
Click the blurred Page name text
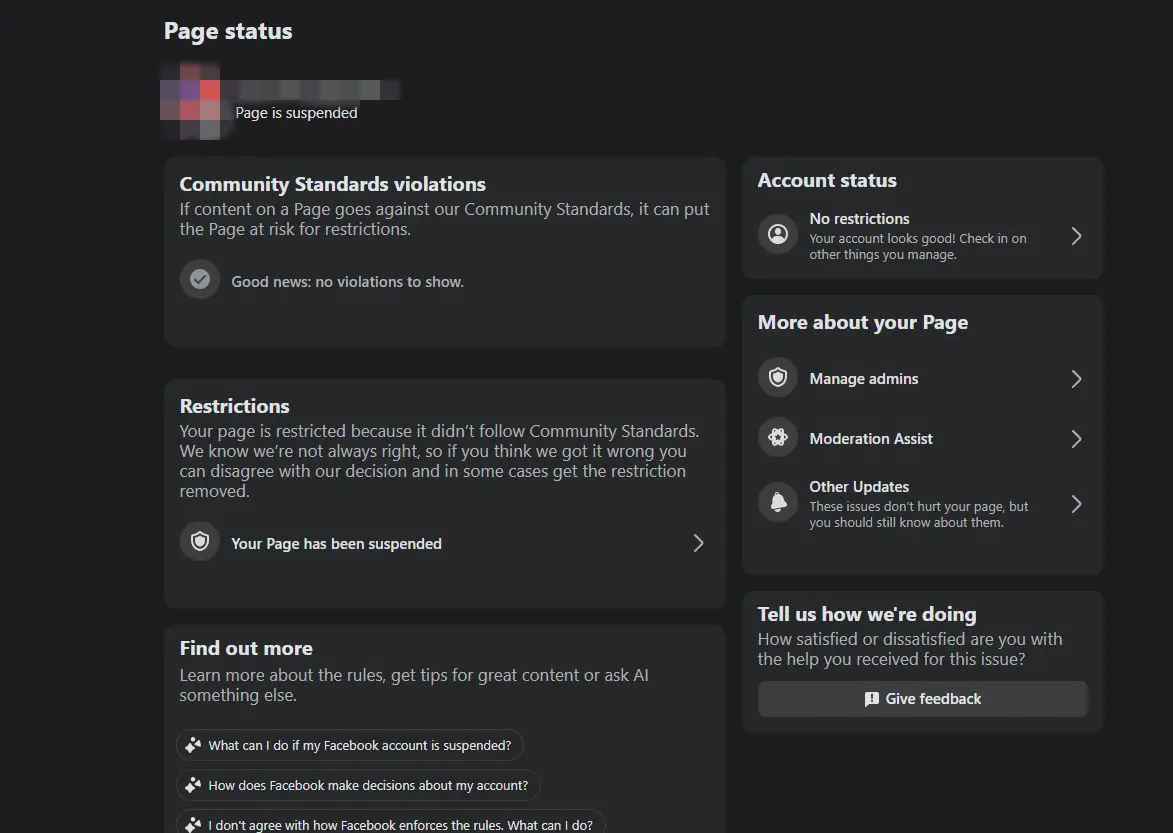point(316,90)
